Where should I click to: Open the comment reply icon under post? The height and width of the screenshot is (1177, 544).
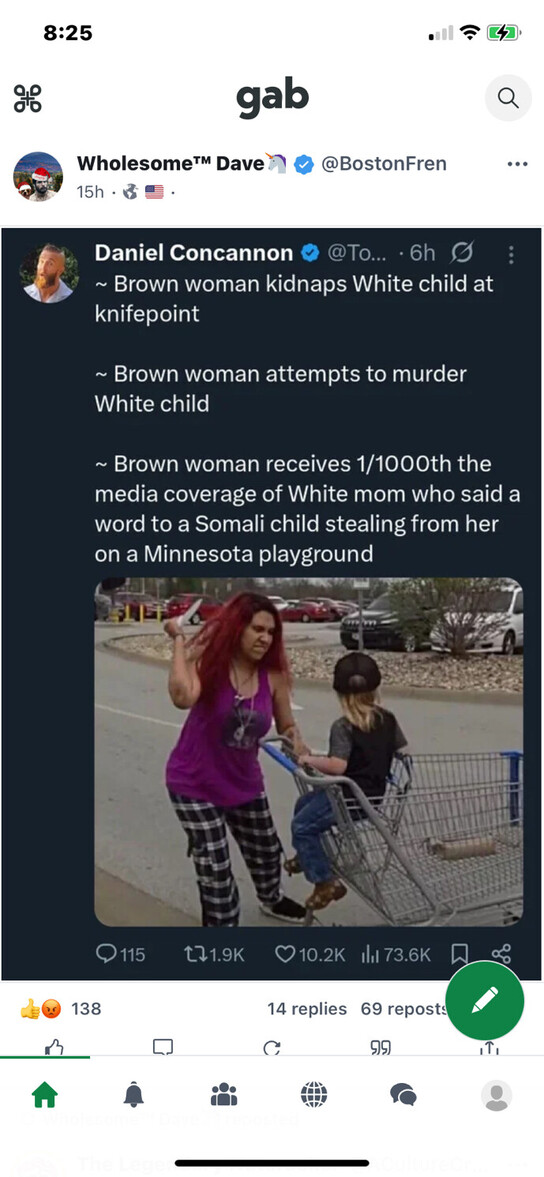[x=163, y=1048]
